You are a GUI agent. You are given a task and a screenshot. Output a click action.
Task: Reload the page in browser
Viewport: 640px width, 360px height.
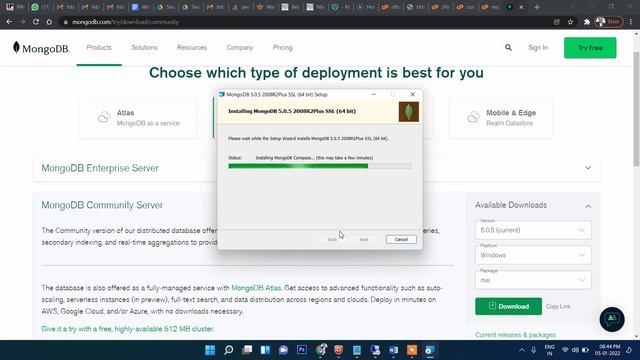(x=36, y=22)
